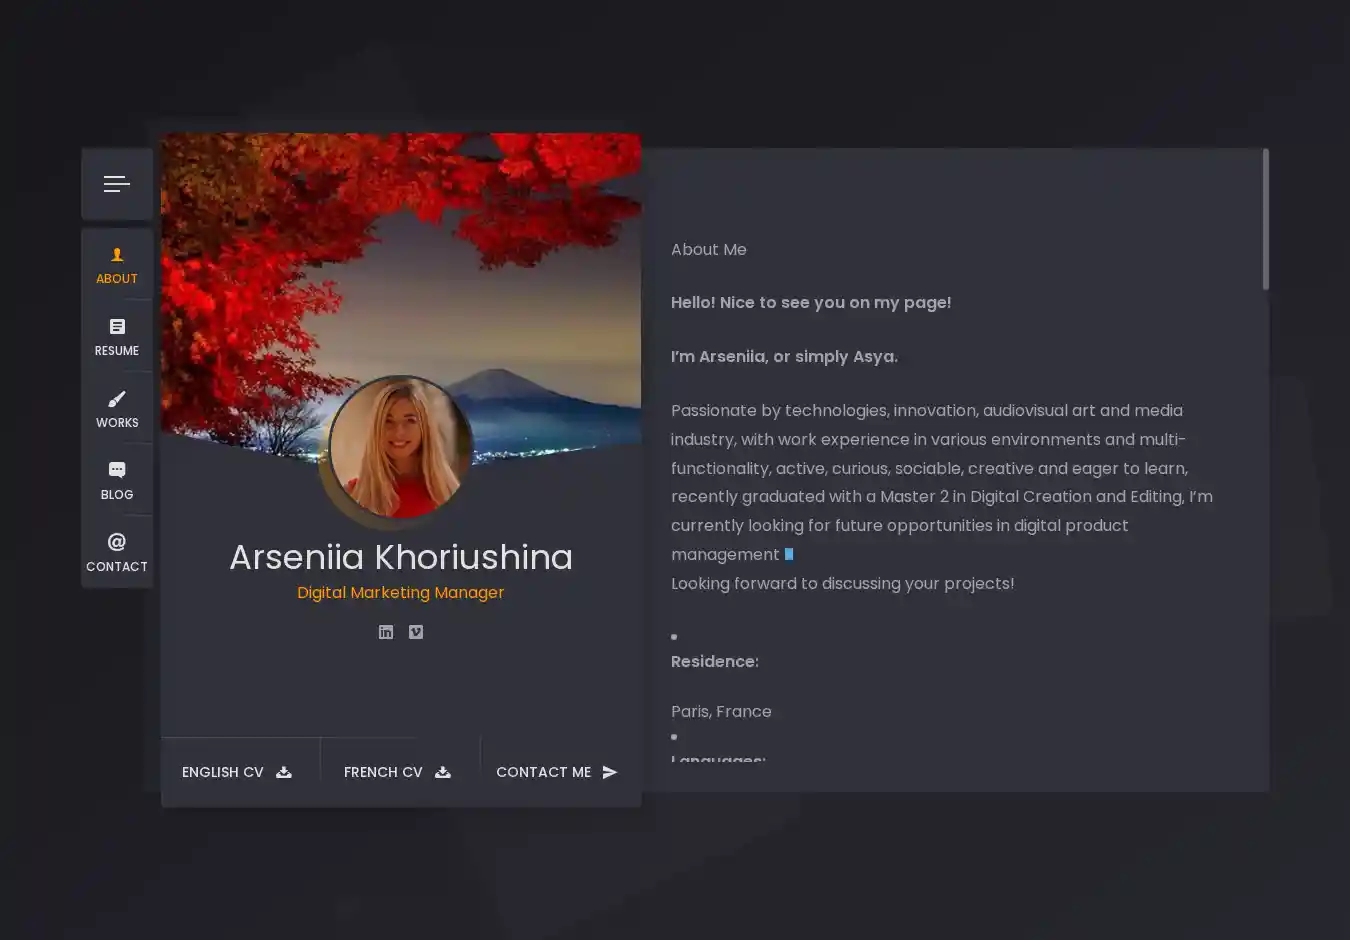Click the download icon beside English CV
This screenshot has height=940, width=1350.
click(x=284, y=772)
